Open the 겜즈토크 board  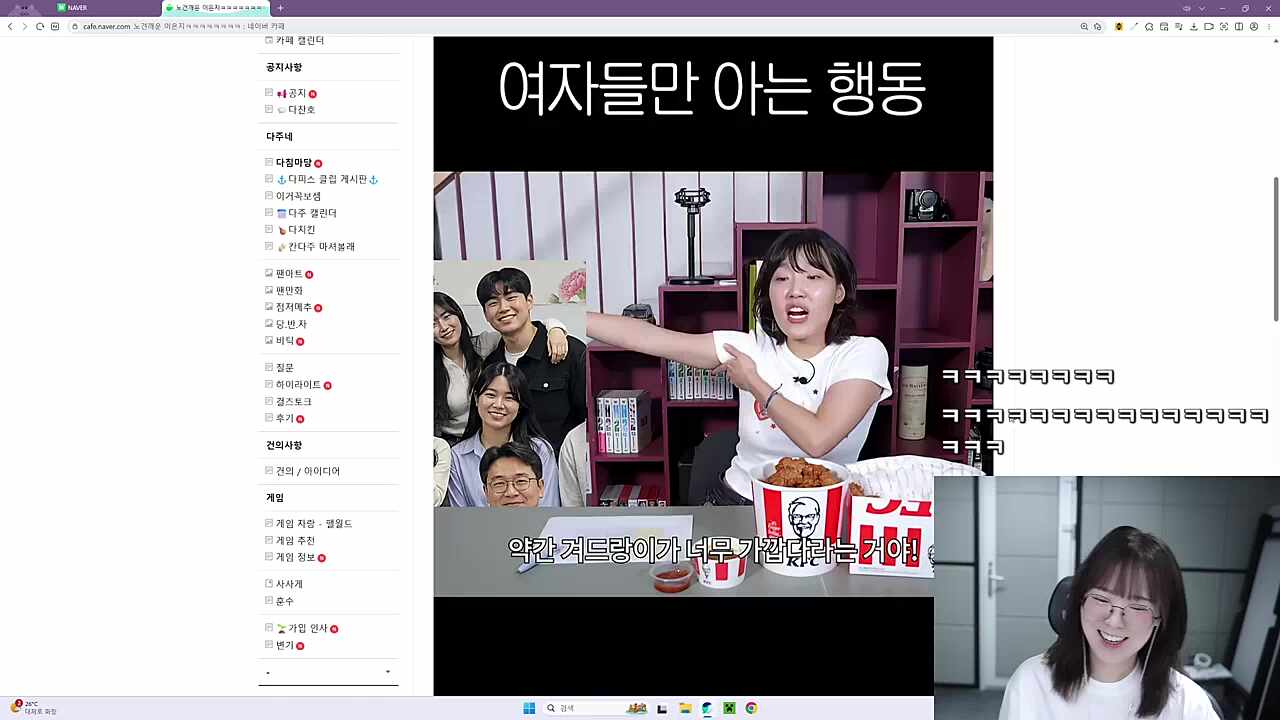pyautogui.click(x=294, y=401)
